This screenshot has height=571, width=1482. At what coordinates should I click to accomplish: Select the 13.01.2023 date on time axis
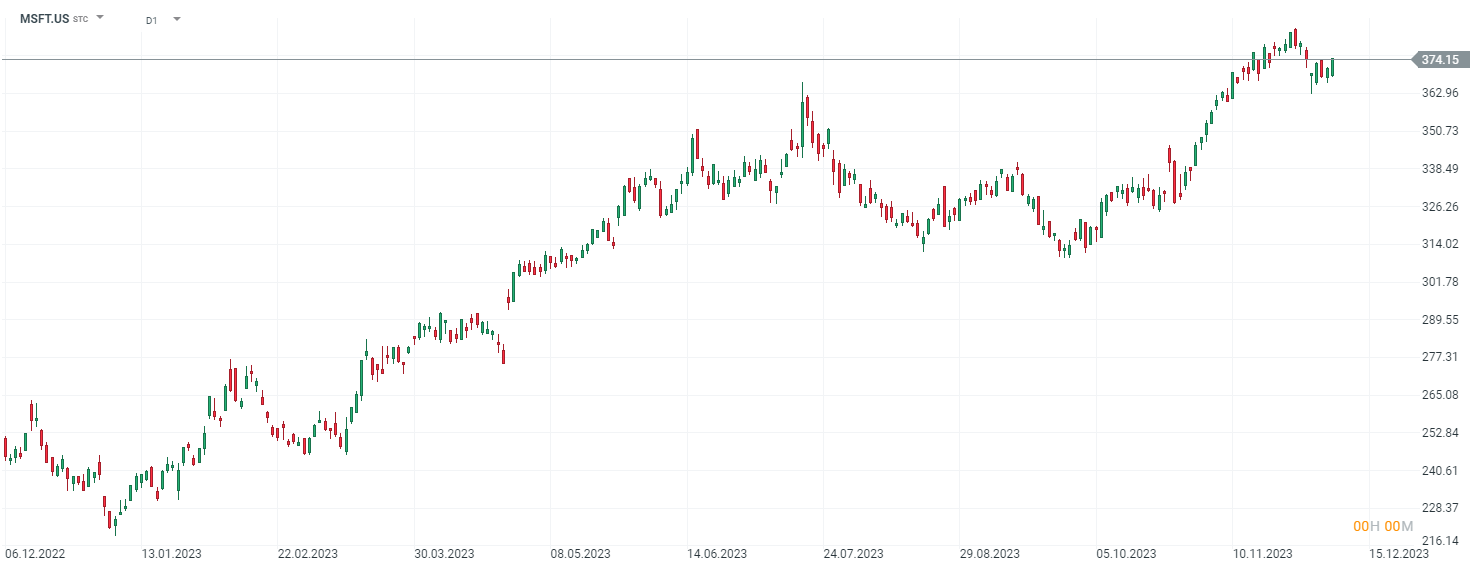(171, 553)
